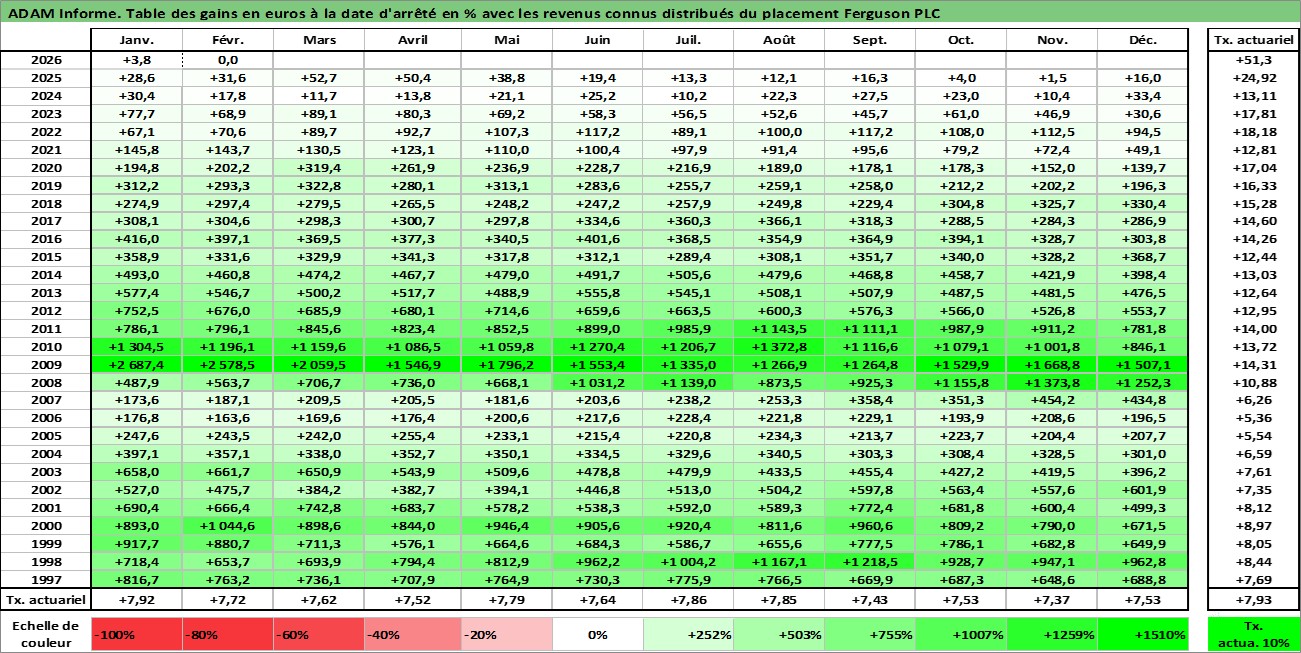1301x653 pixels.
Task: Select the 0% white color swatch
Action: pos(597,634)
